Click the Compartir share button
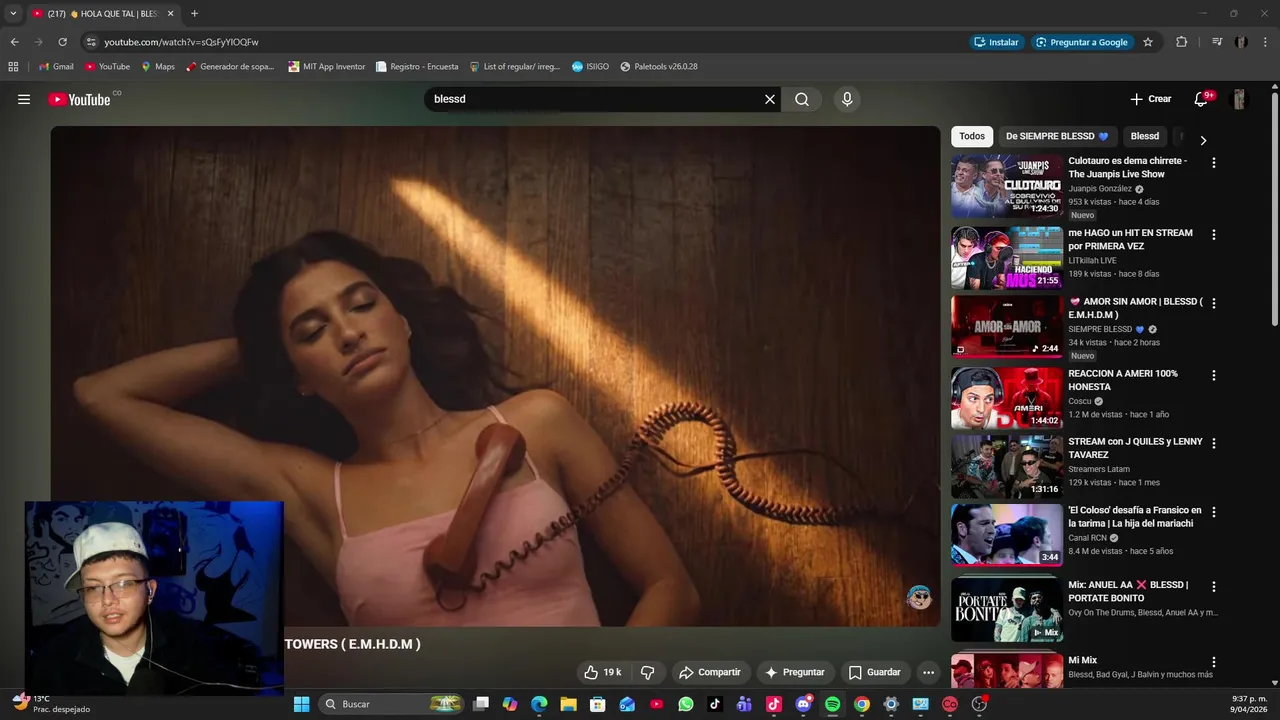Image resolution: width=1280 pixels, height=720 pixels. click(709, 672)
